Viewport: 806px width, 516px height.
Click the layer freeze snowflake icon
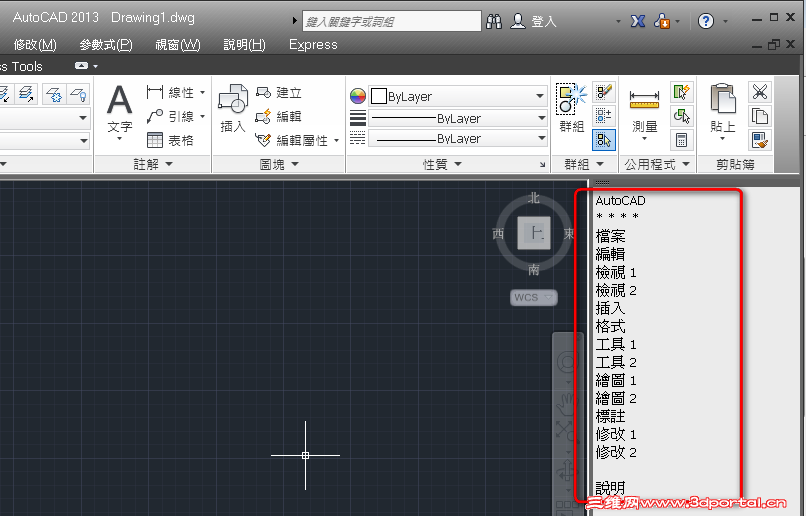click(53, 94)
